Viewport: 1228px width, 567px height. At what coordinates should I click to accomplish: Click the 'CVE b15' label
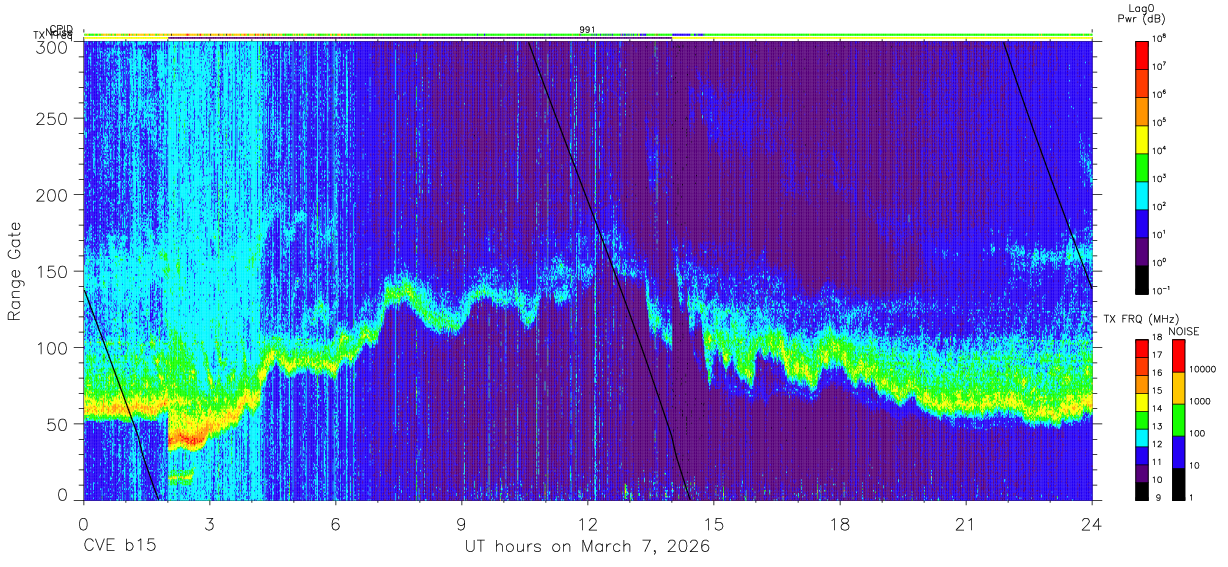tap(119, 547)
